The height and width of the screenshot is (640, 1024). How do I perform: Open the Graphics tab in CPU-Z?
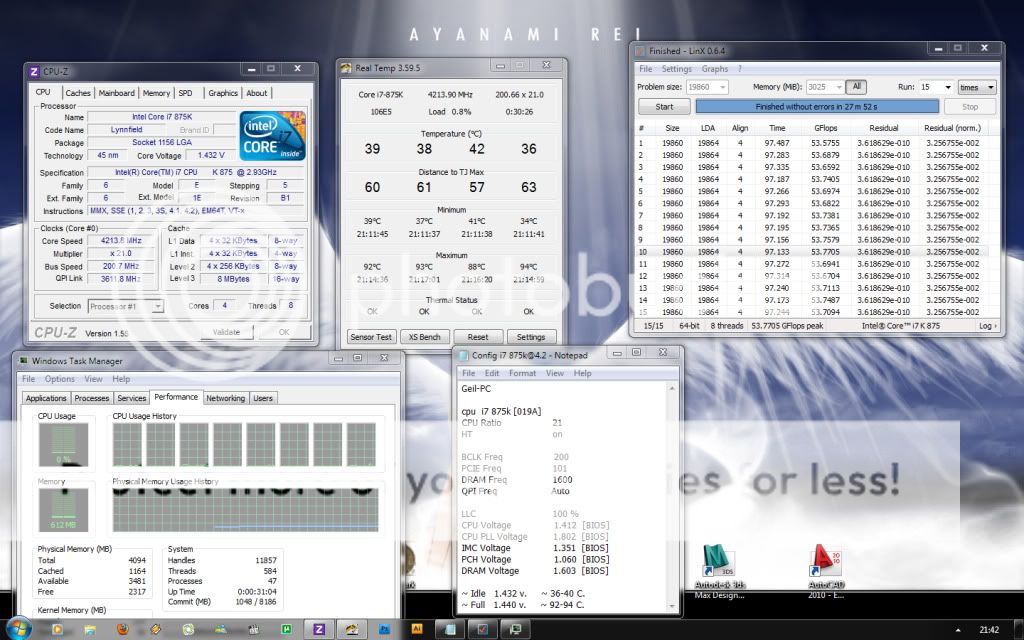pos(223,93)
